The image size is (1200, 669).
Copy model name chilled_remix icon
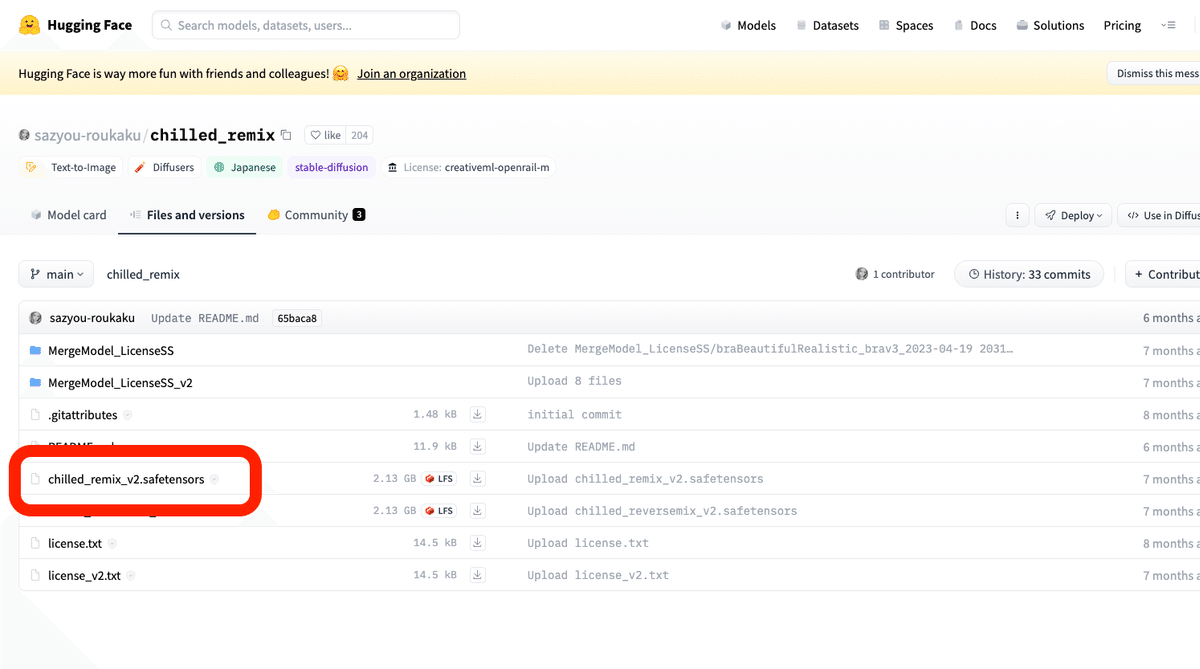tap(286, 135)
